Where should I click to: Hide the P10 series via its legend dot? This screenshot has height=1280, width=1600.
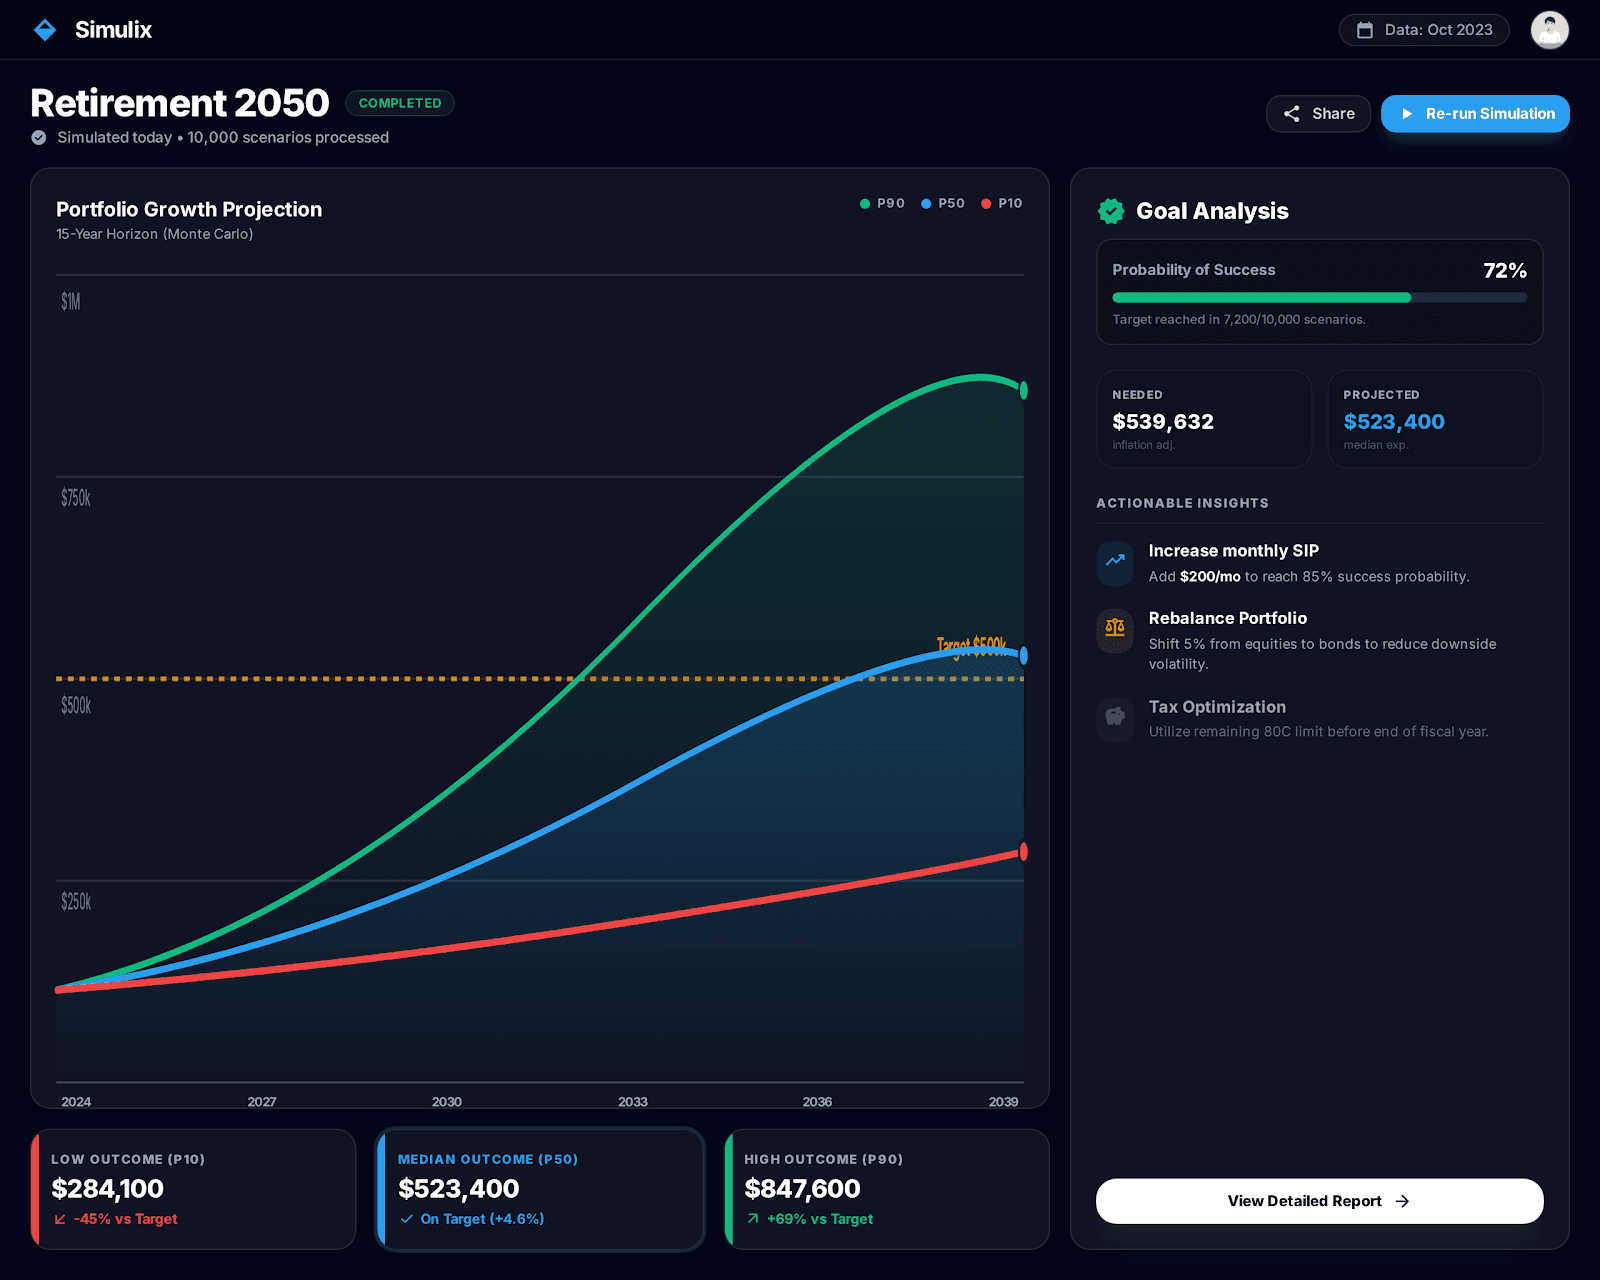(x=988, y=203)
